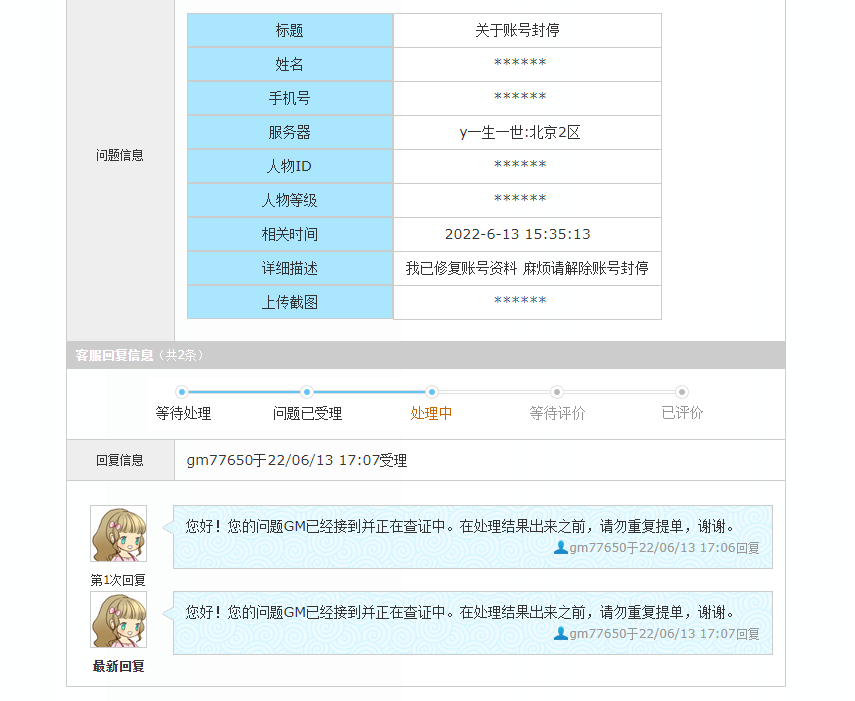The image size is (855, 701).
Task: Click the 处理中 status label
Action: [431, 413]
